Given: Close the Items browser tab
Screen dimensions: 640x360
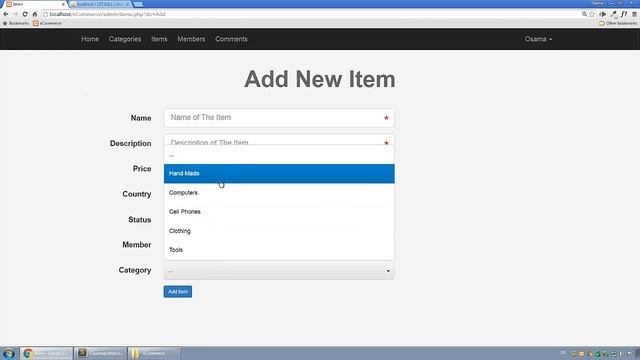Looking at the screenshot, I should 63,4.
